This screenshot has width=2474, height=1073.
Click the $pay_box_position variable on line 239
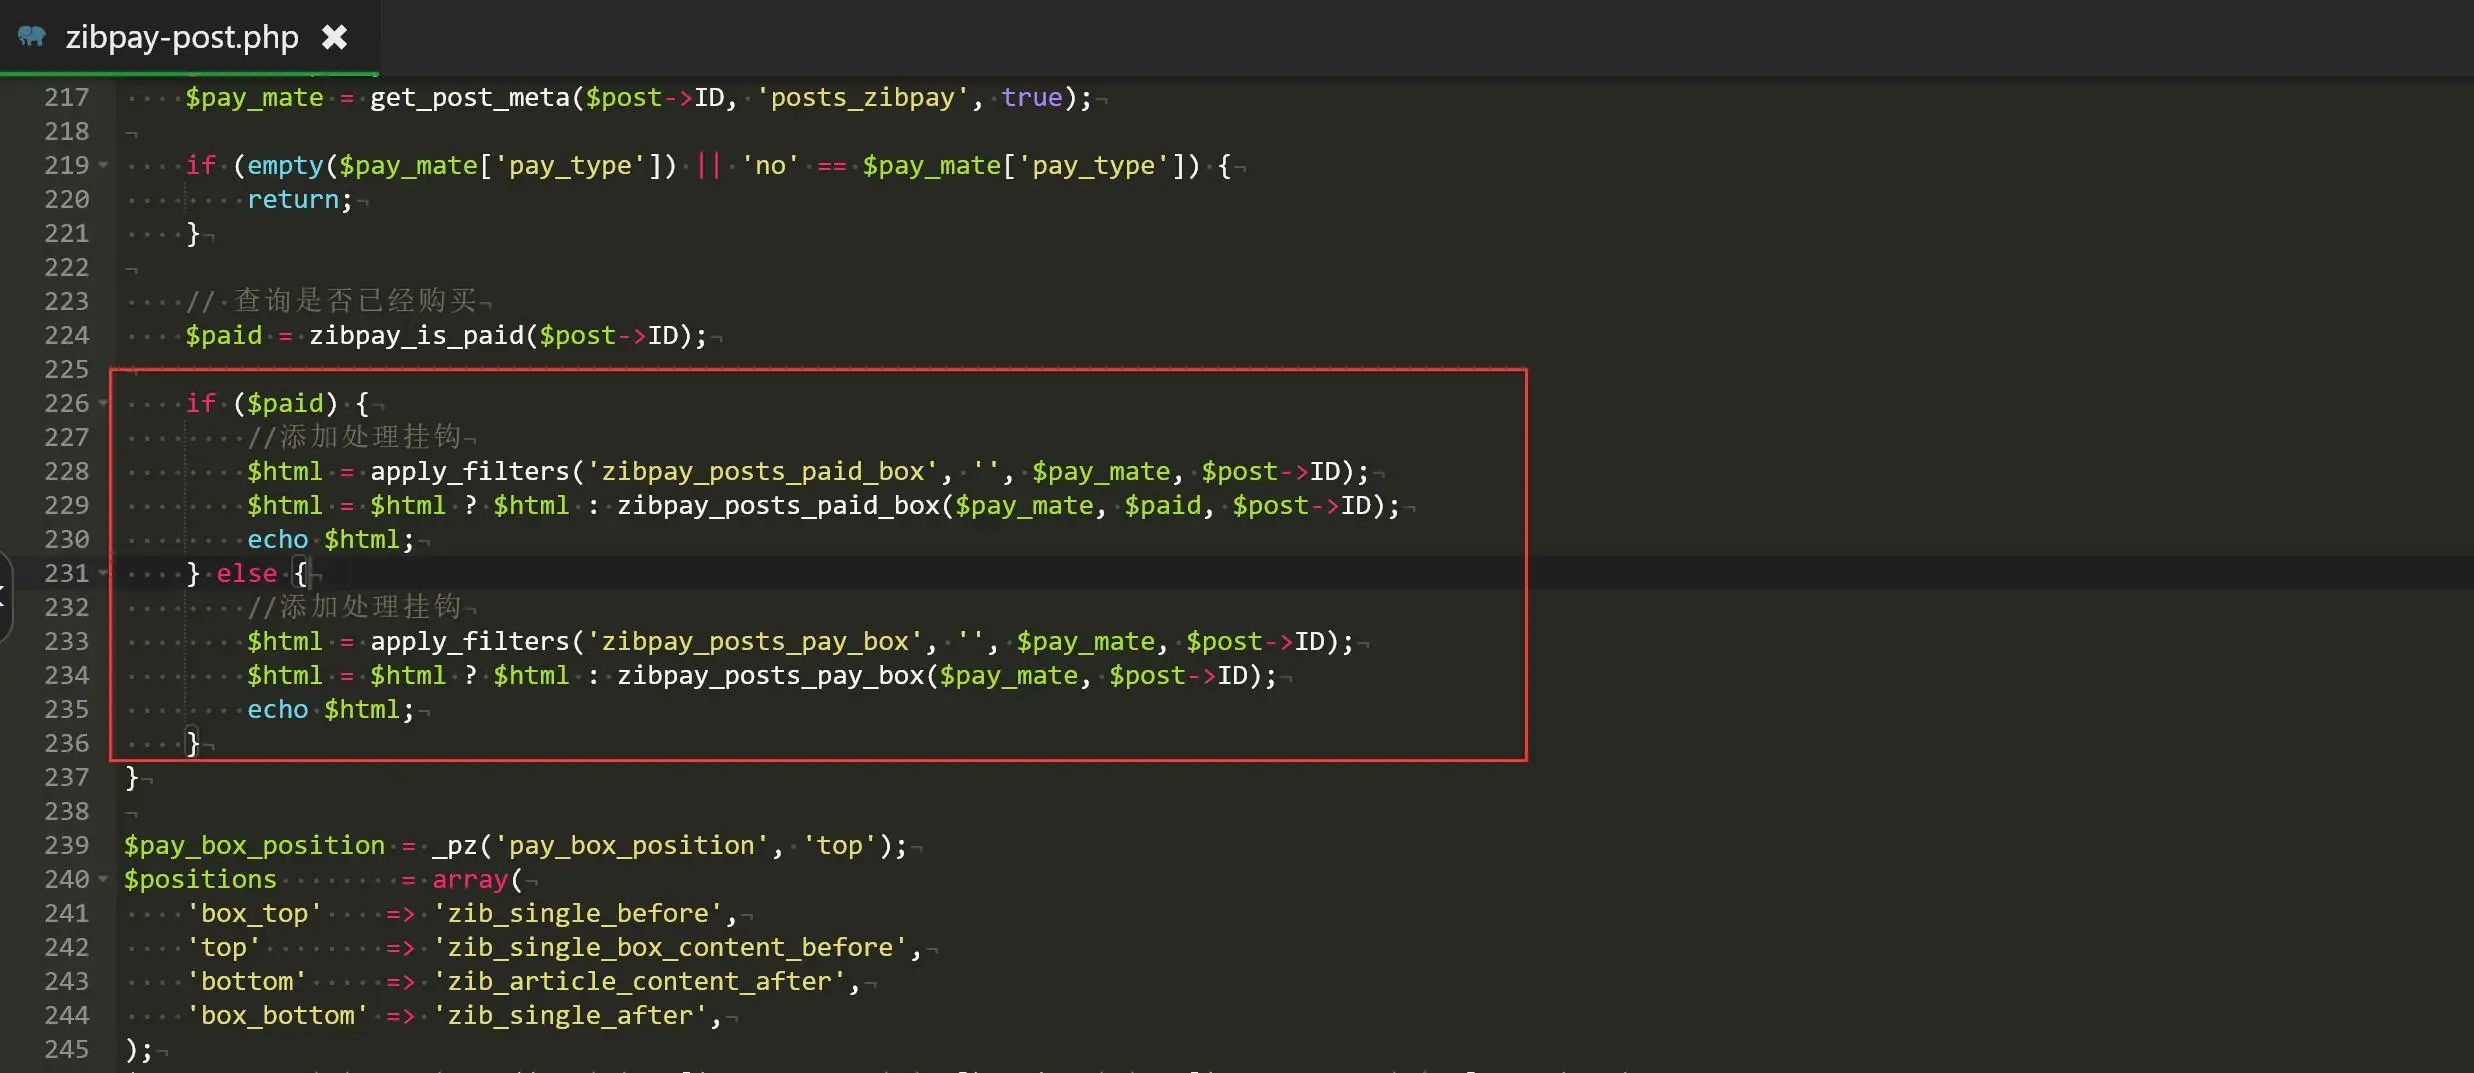tap(254, 845)
